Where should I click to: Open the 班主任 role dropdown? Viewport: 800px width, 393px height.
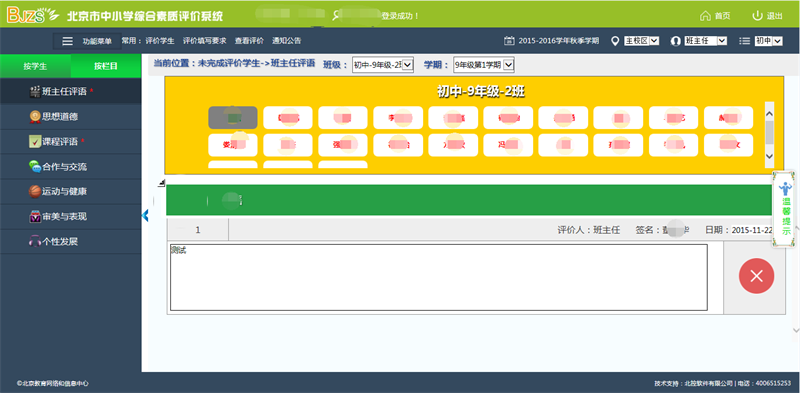706,41
